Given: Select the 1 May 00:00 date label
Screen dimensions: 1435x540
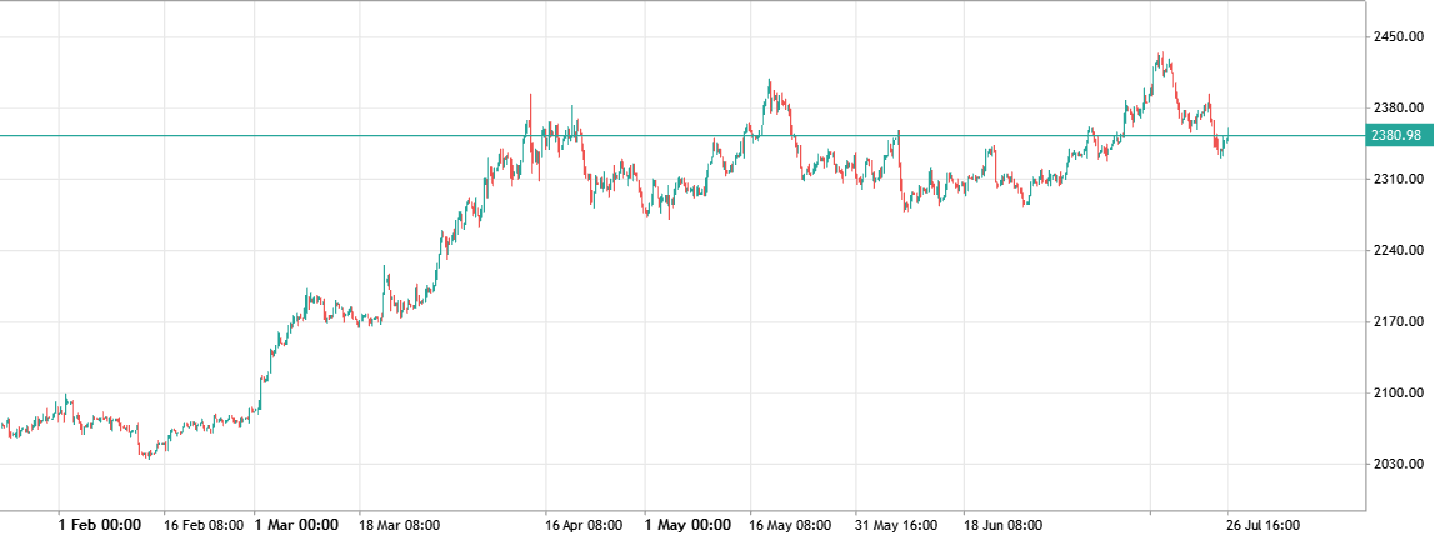Looking at the screenshot, I should tap(687, 525).
